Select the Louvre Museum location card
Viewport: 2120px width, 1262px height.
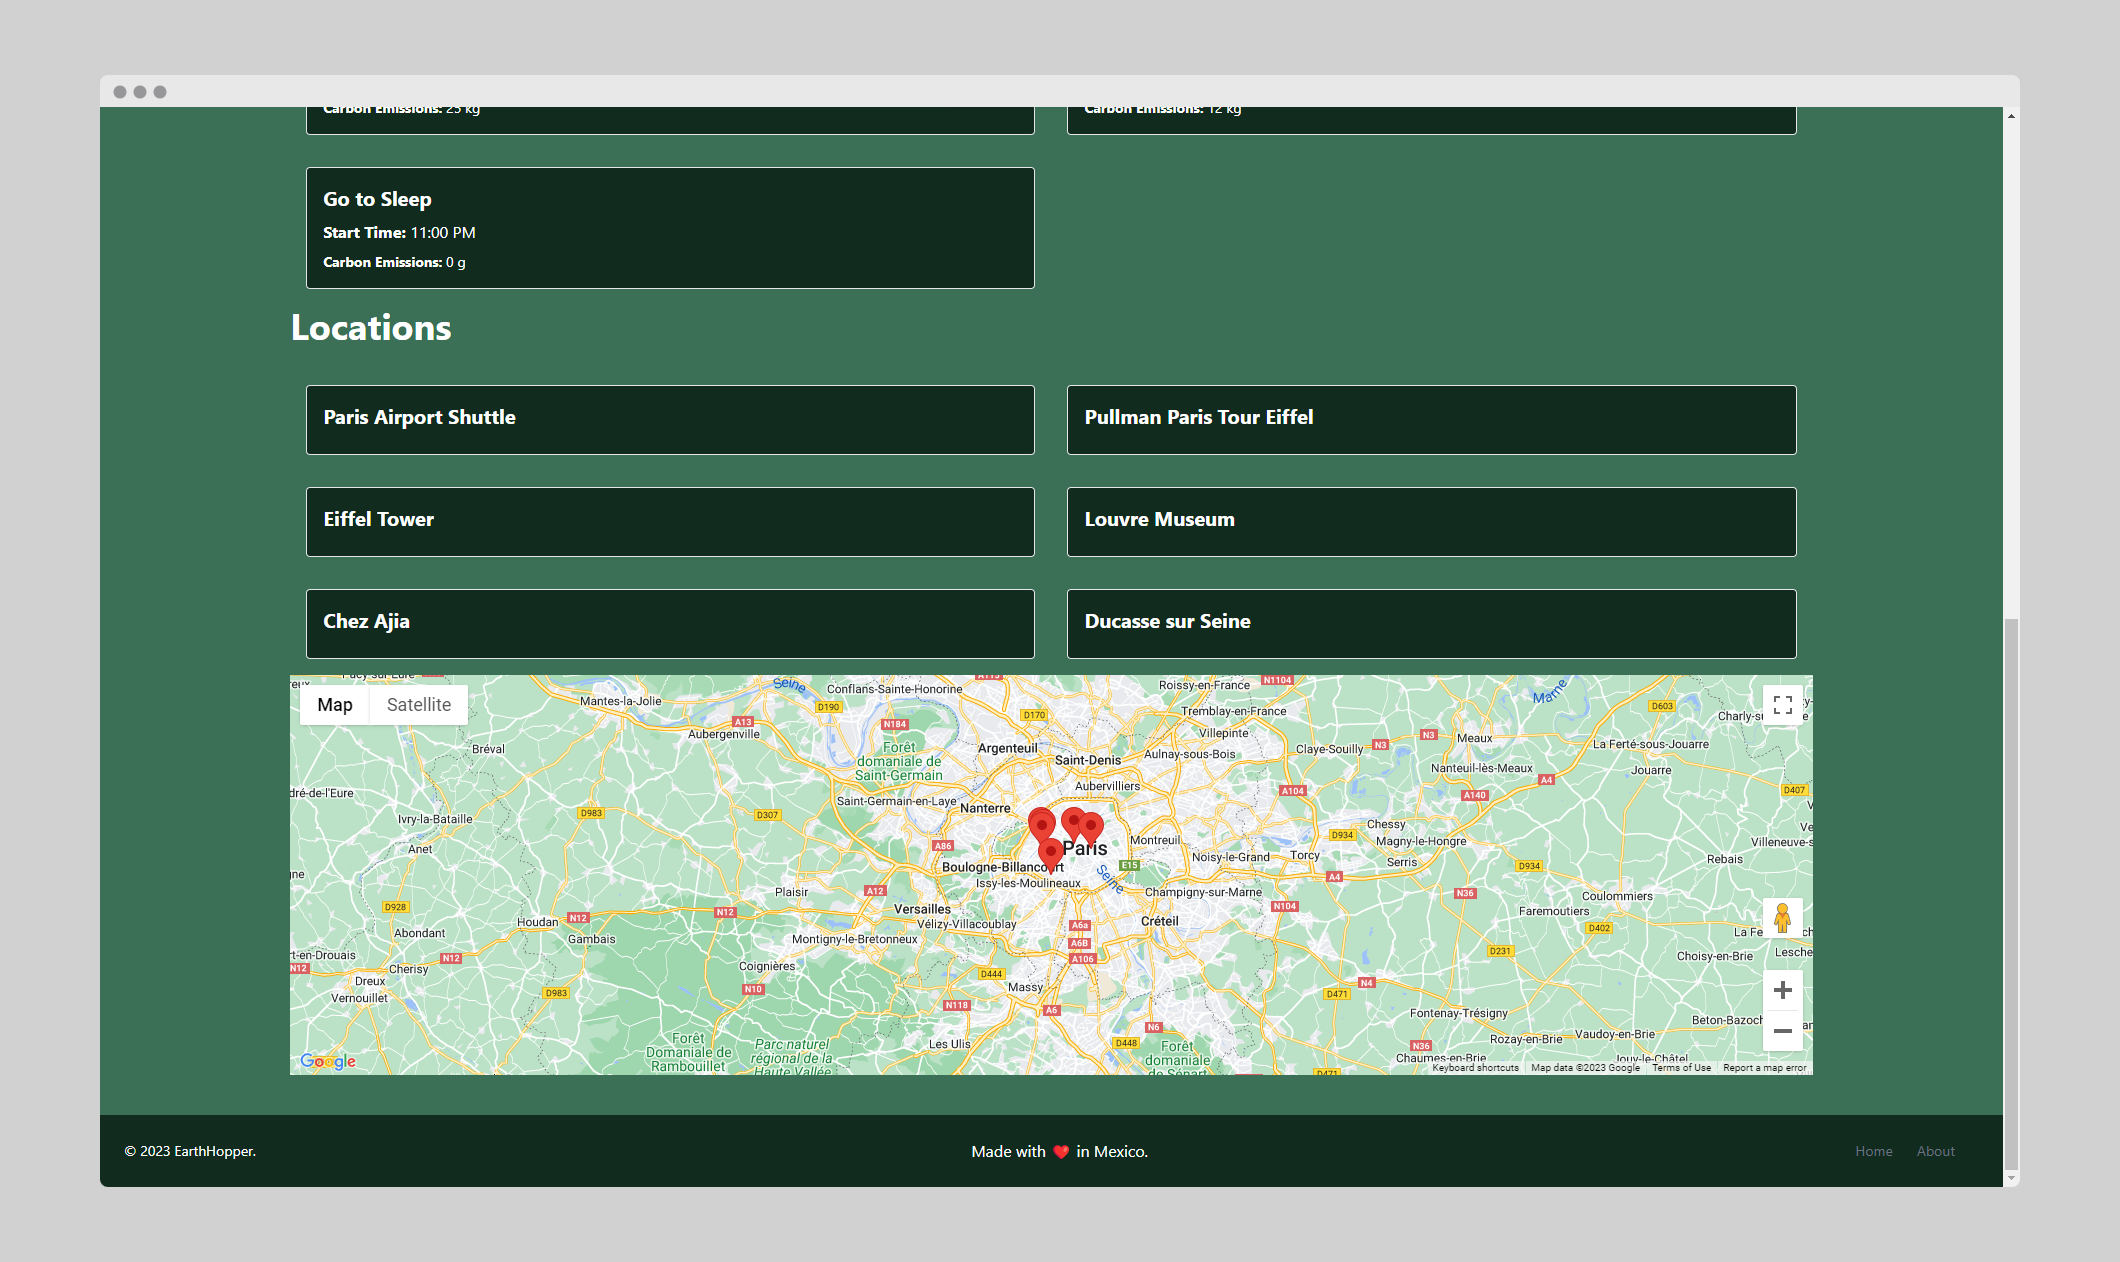[x=1431, y=521]
